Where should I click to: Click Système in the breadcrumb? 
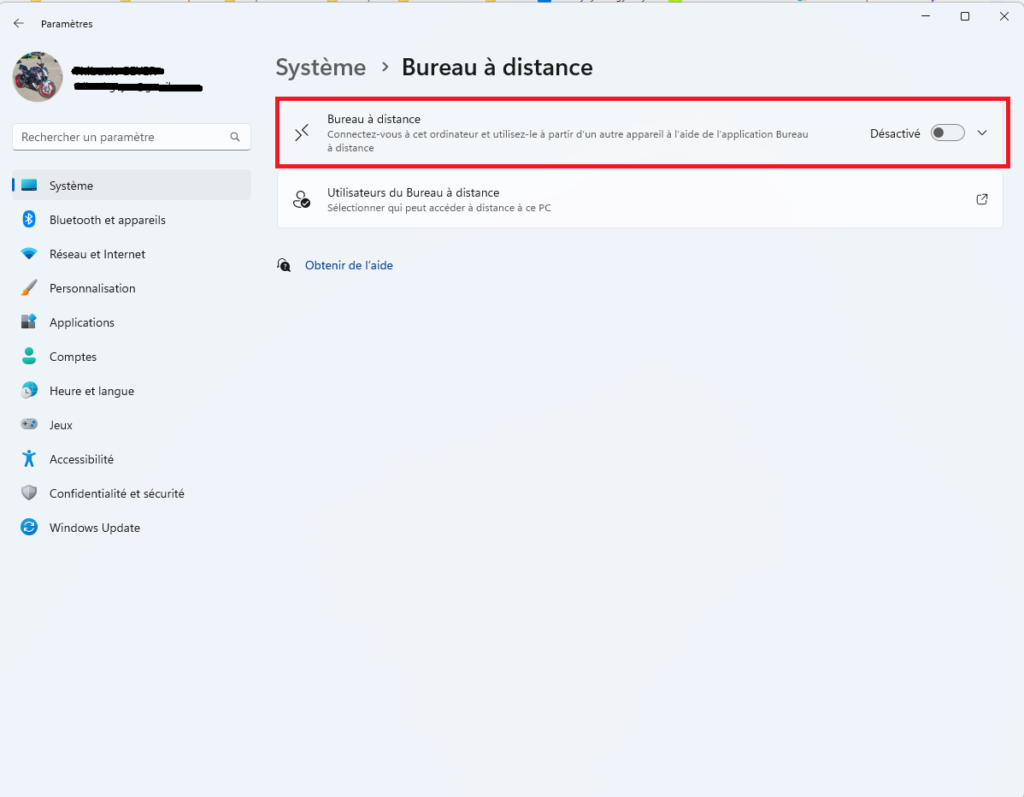point(321,67)
